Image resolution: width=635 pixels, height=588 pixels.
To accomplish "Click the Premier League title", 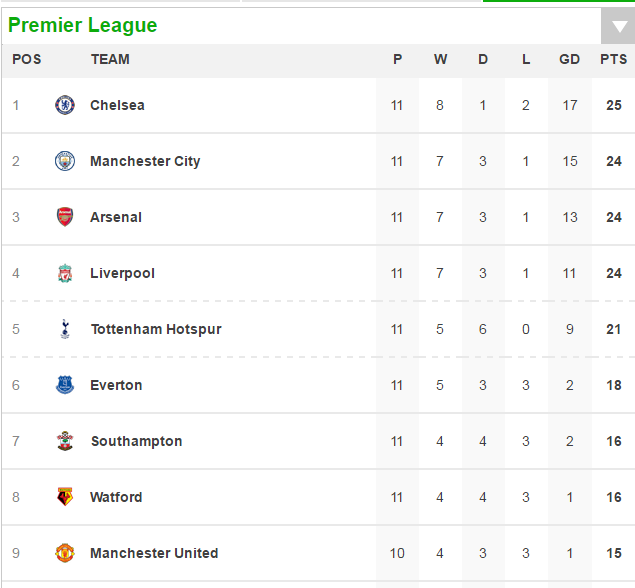I will pyautogui.click(x=82, y=25).
